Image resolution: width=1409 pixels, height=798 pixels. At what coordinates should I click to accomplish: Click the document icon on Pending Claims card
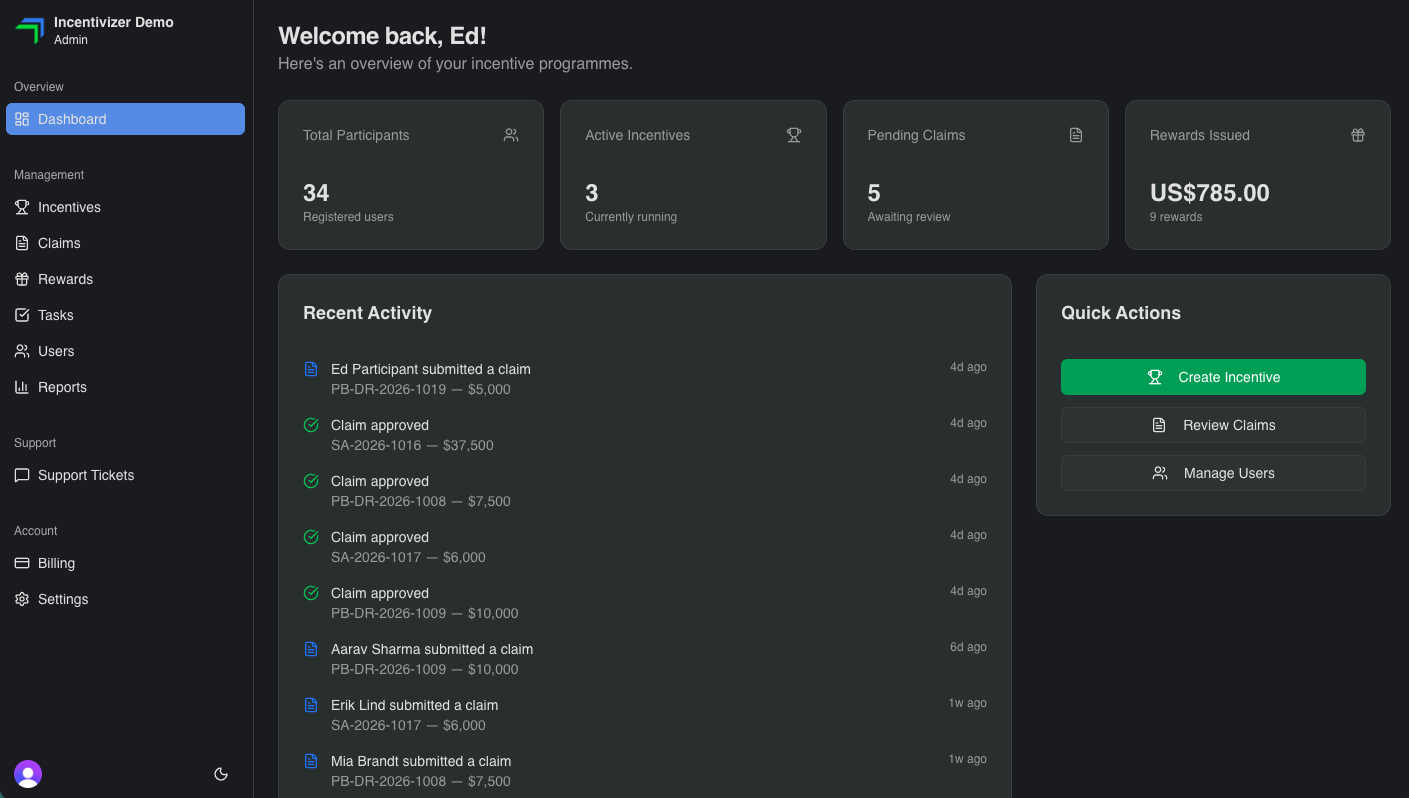(1076, 135)
